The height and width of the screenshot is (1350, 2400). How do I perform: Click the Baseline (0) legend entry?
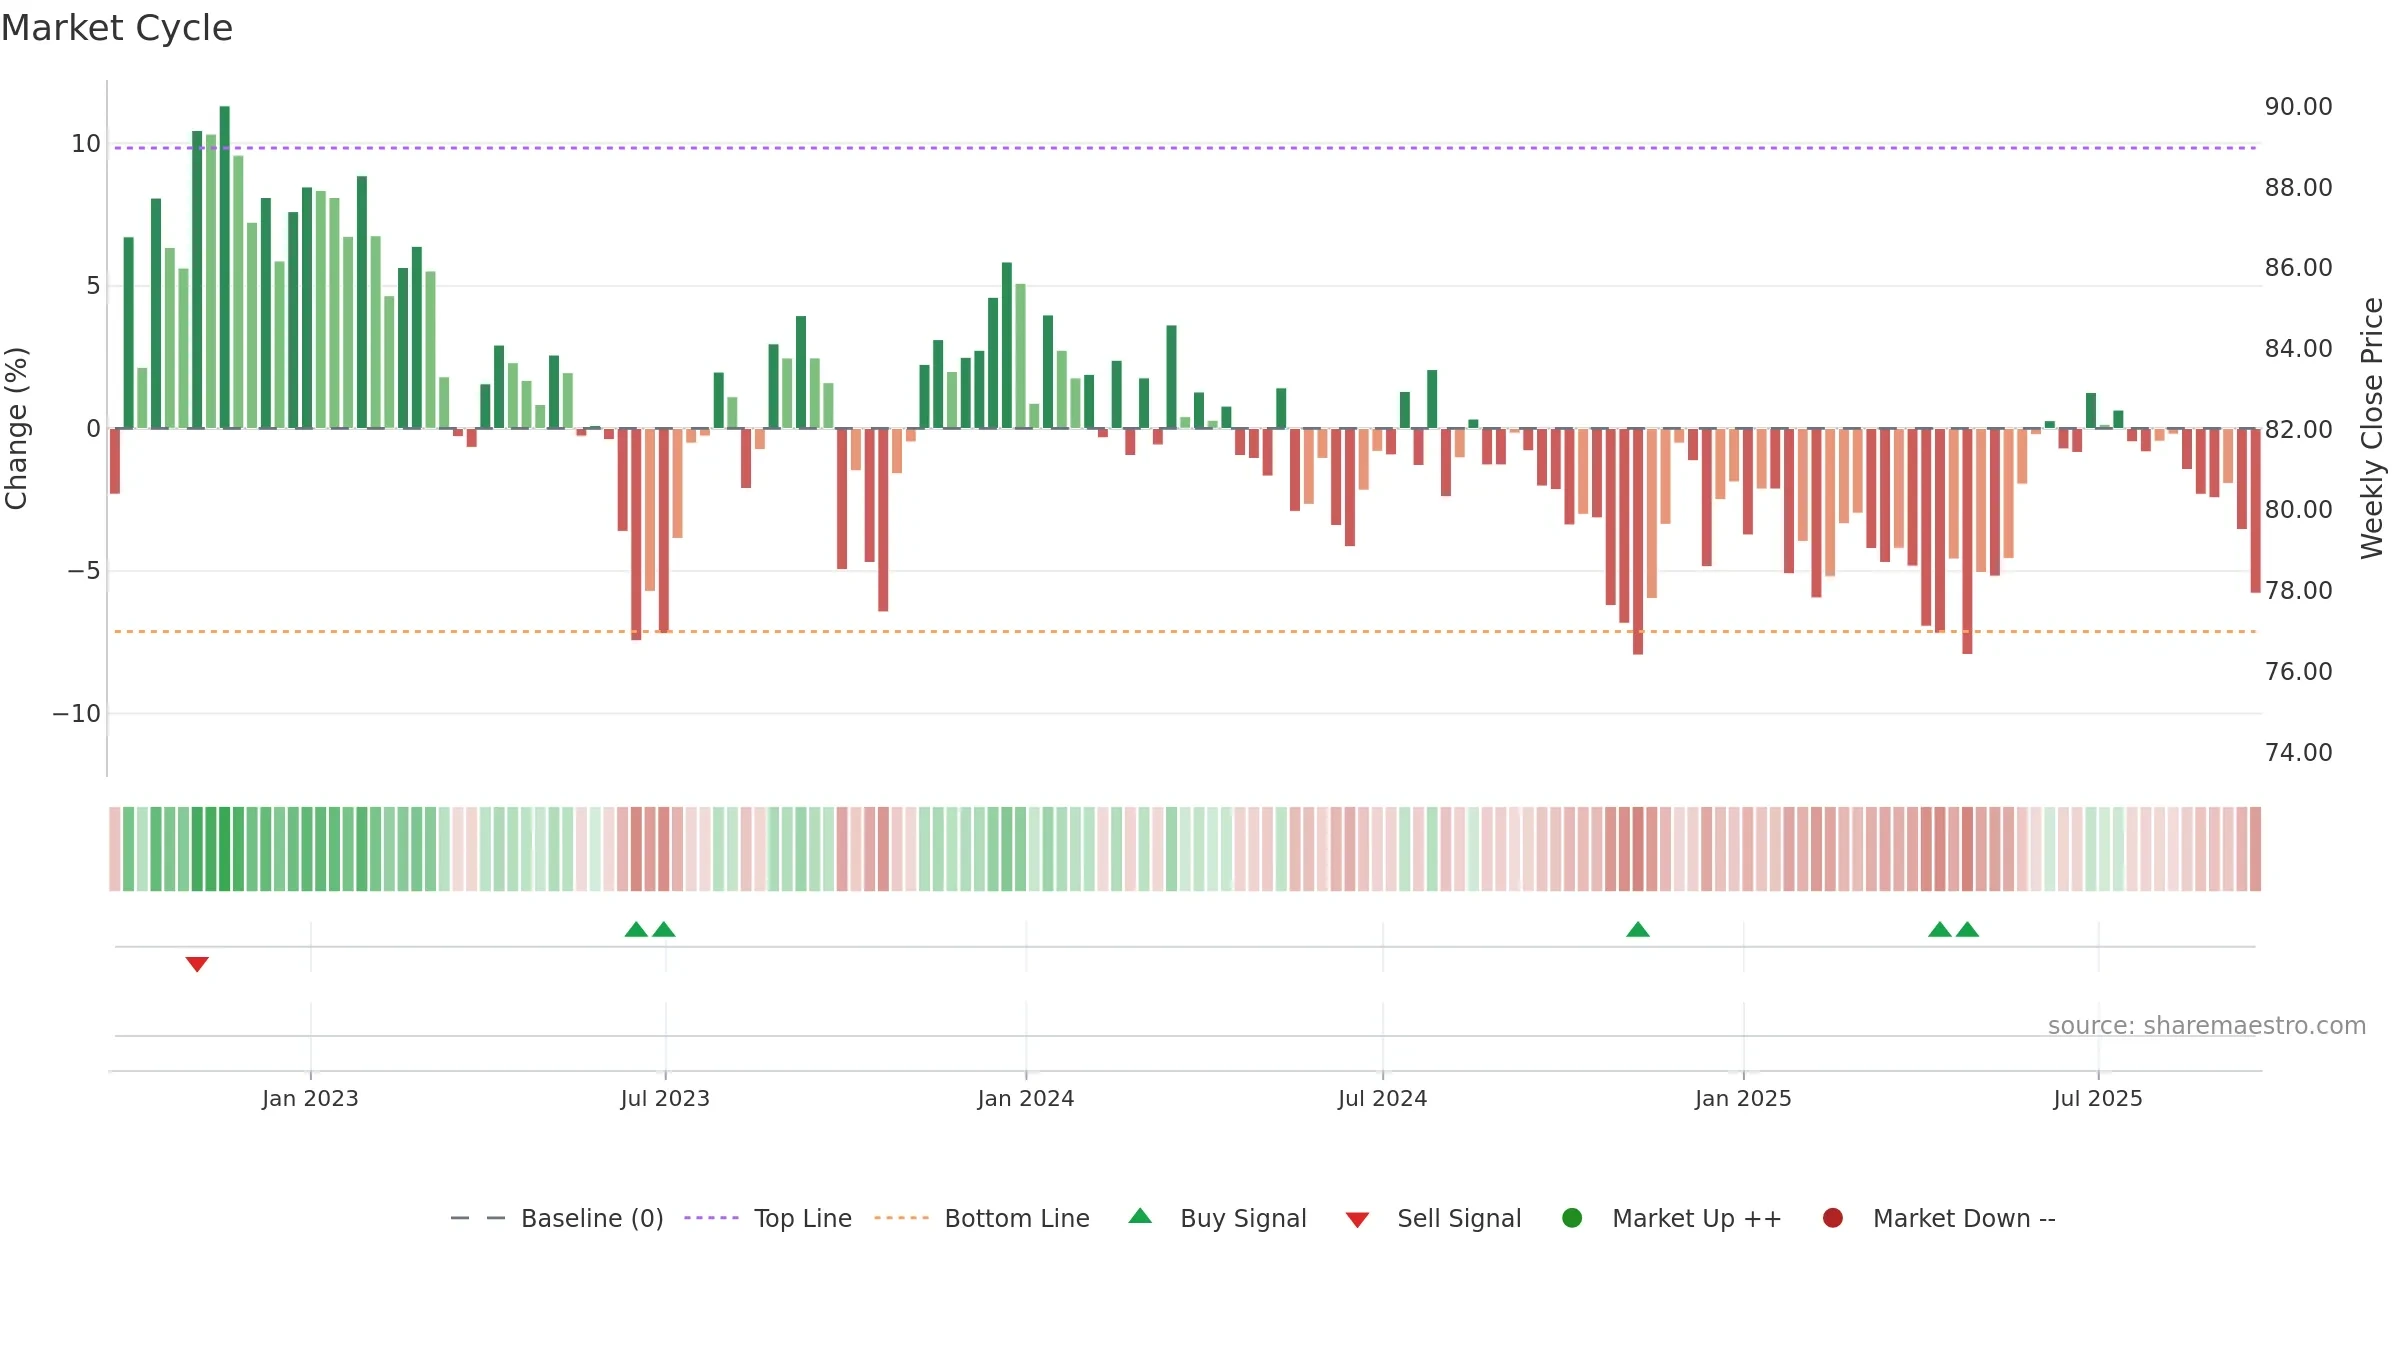[557, 1218]
